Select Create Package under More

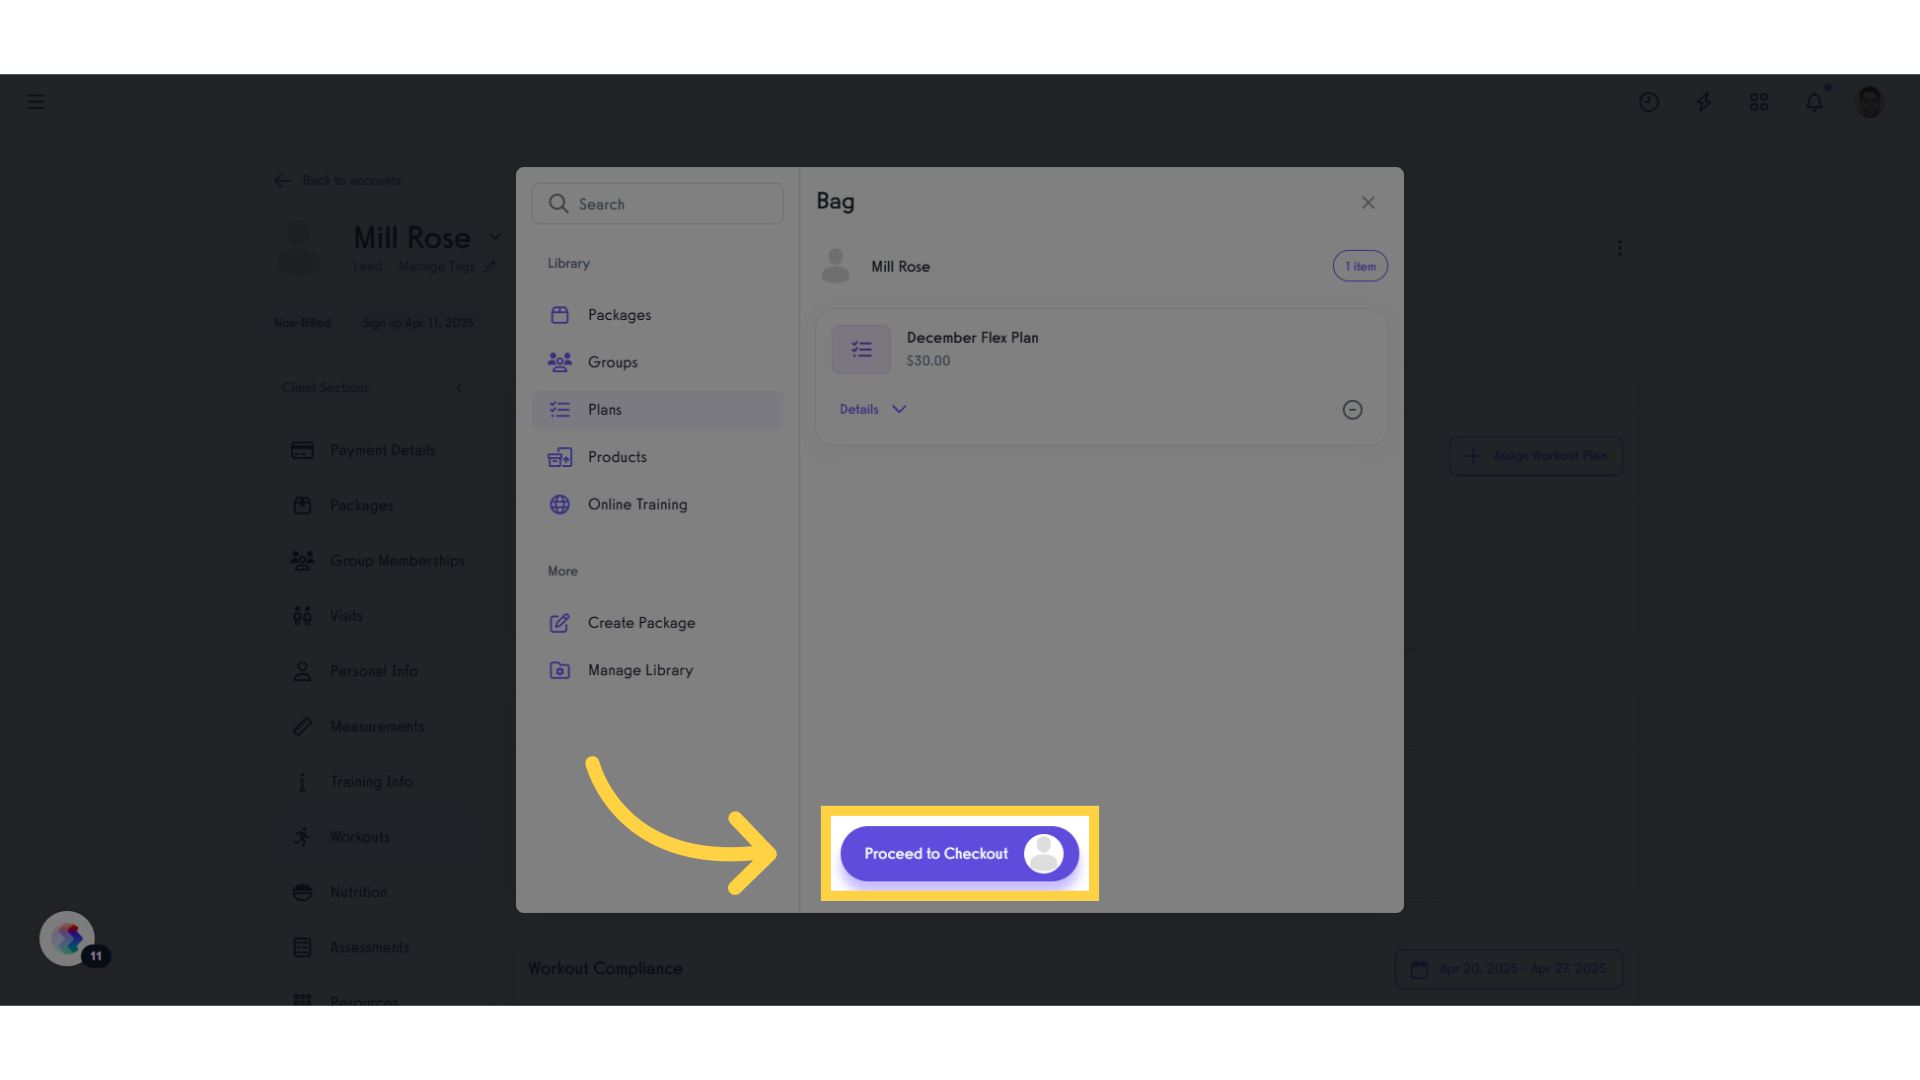point(657,623)
